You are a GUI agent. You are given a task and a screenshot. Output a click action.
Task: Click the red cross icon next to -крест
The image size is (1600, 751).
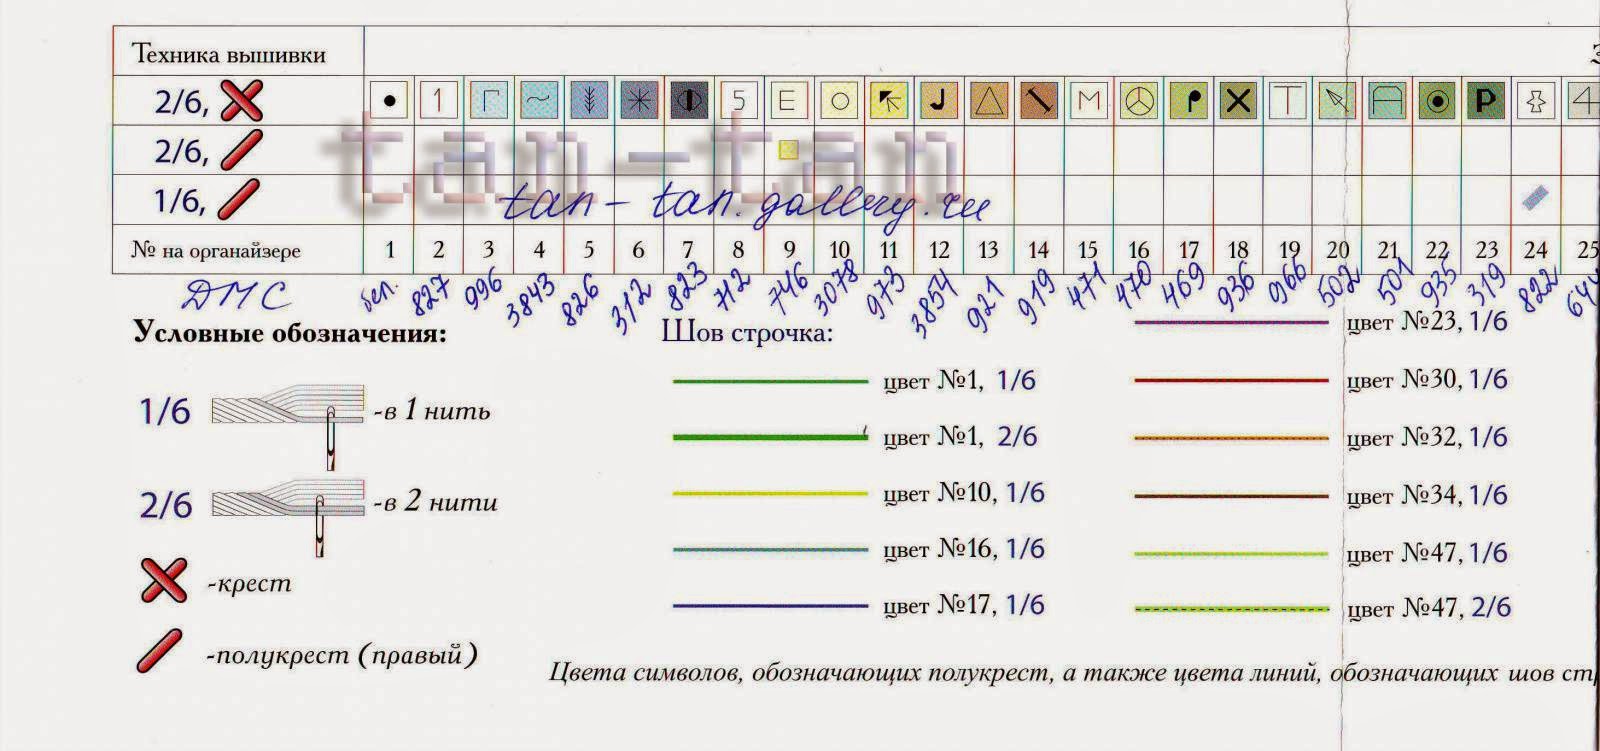[162, 581]
